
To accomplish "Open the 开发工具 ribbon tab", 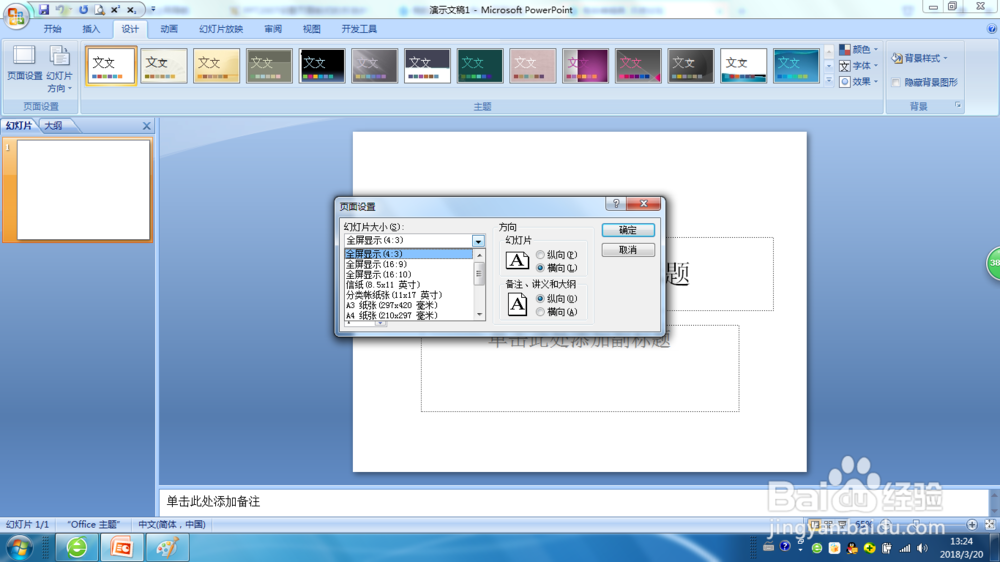I will [359, 29].
